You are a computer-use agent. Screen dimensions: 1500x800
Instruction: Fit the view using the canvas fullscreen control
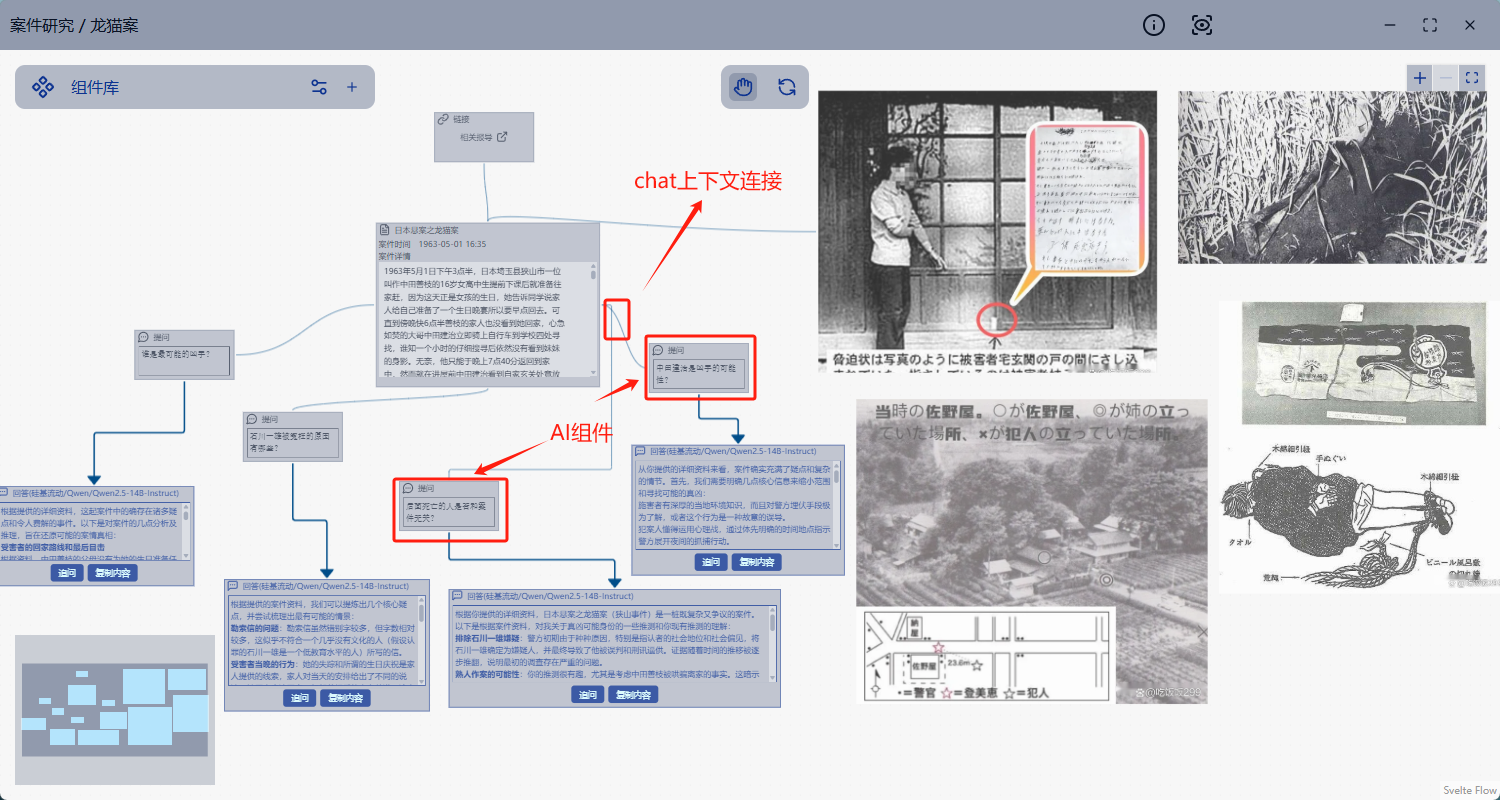(x=1471, y=77)
